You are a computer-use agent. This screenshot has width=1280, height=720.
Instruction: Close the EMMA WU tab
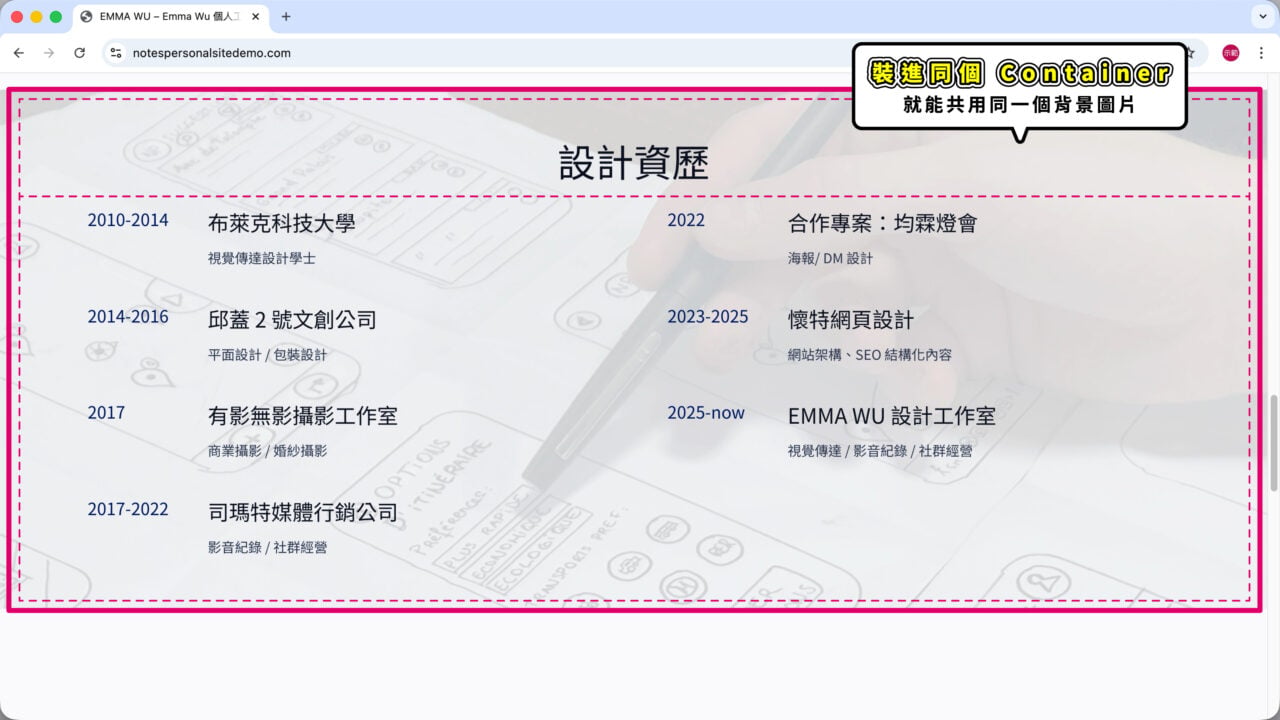click(x=255, y=17)
